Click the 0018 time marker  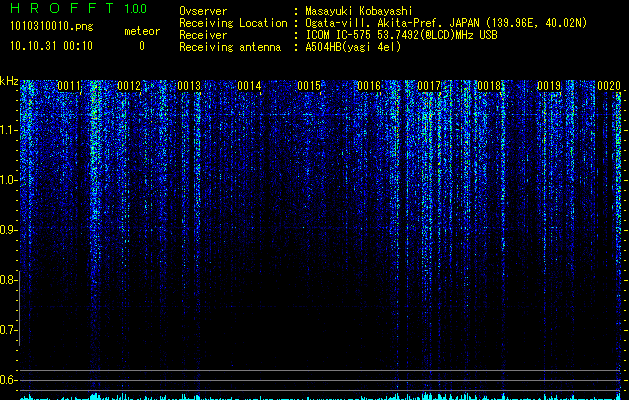(489, 86)
